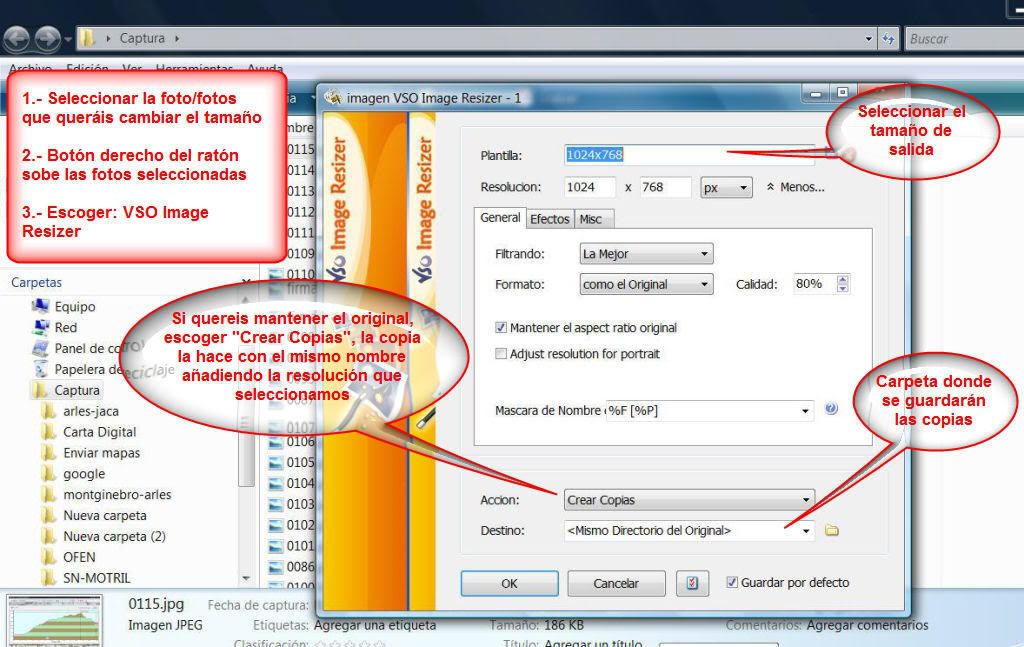Click the Calidad 80% value field
The image size is (1024, 647).
coord(814,284)
